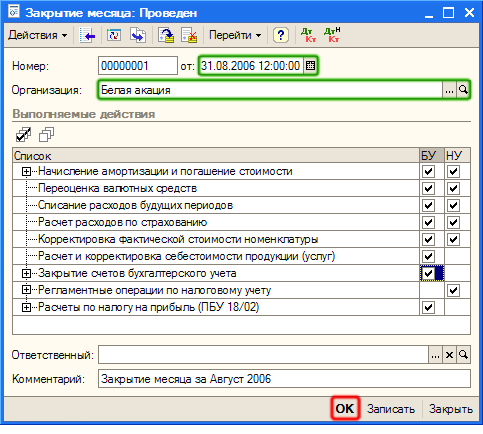The height and width of the screenshot is (434, 483).
Task: Open the calendar picker next to date
Action: pyautogui.click(x=310, y=66)
